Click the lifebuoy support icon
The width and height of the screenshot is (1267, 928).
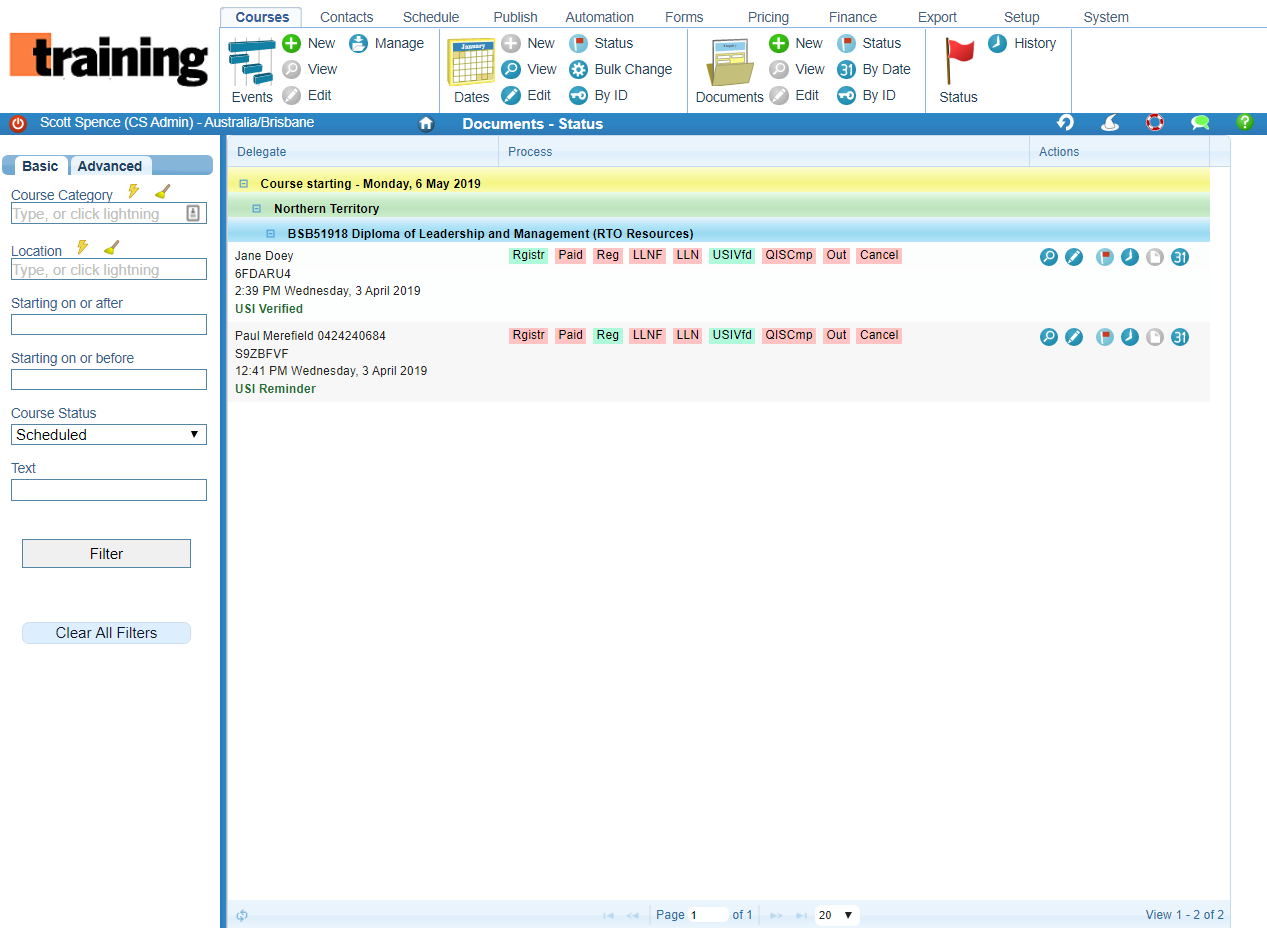pos(1155,123)
